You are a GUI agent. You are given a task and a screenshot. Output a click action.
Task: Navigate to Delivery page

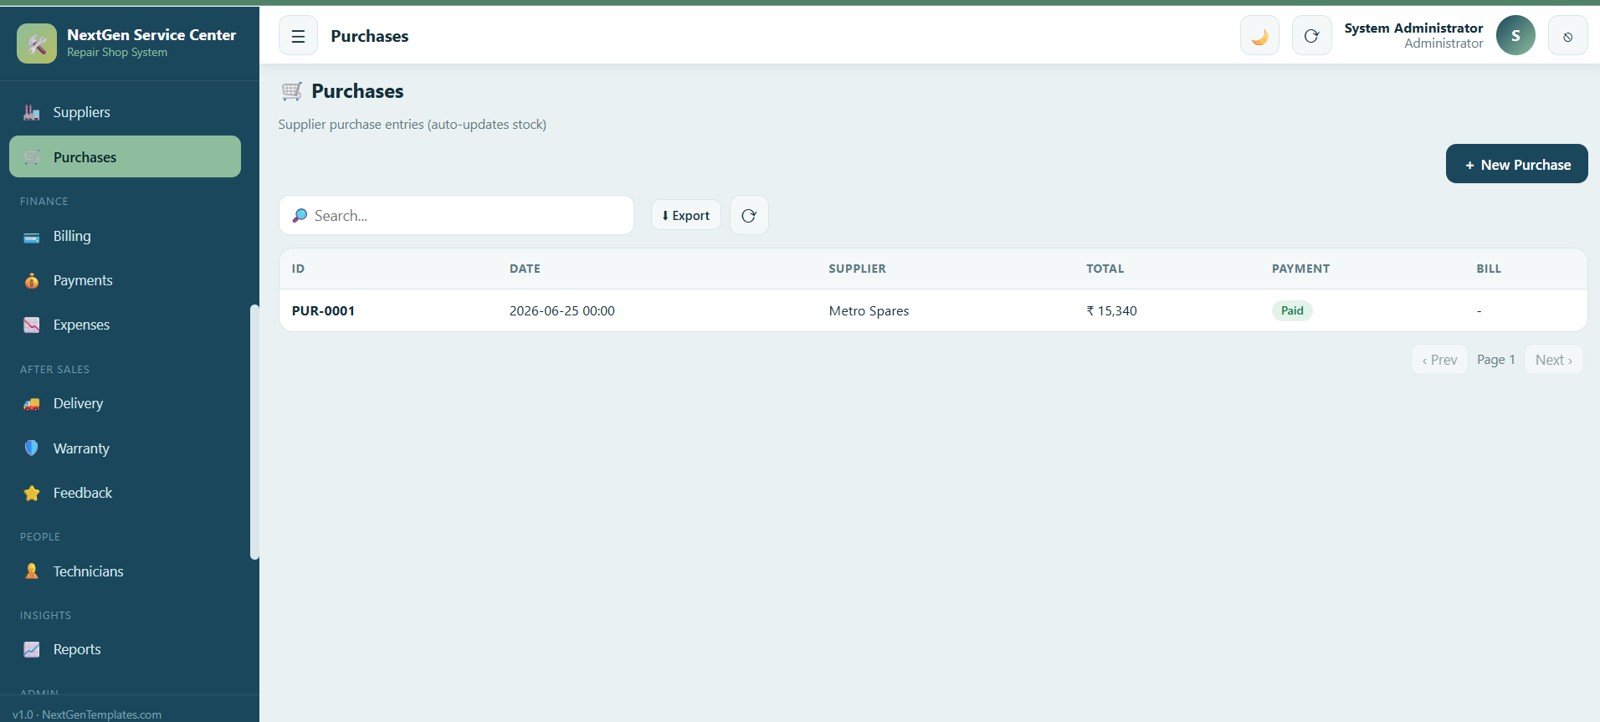pyautogui.click(x=125, y=404)
